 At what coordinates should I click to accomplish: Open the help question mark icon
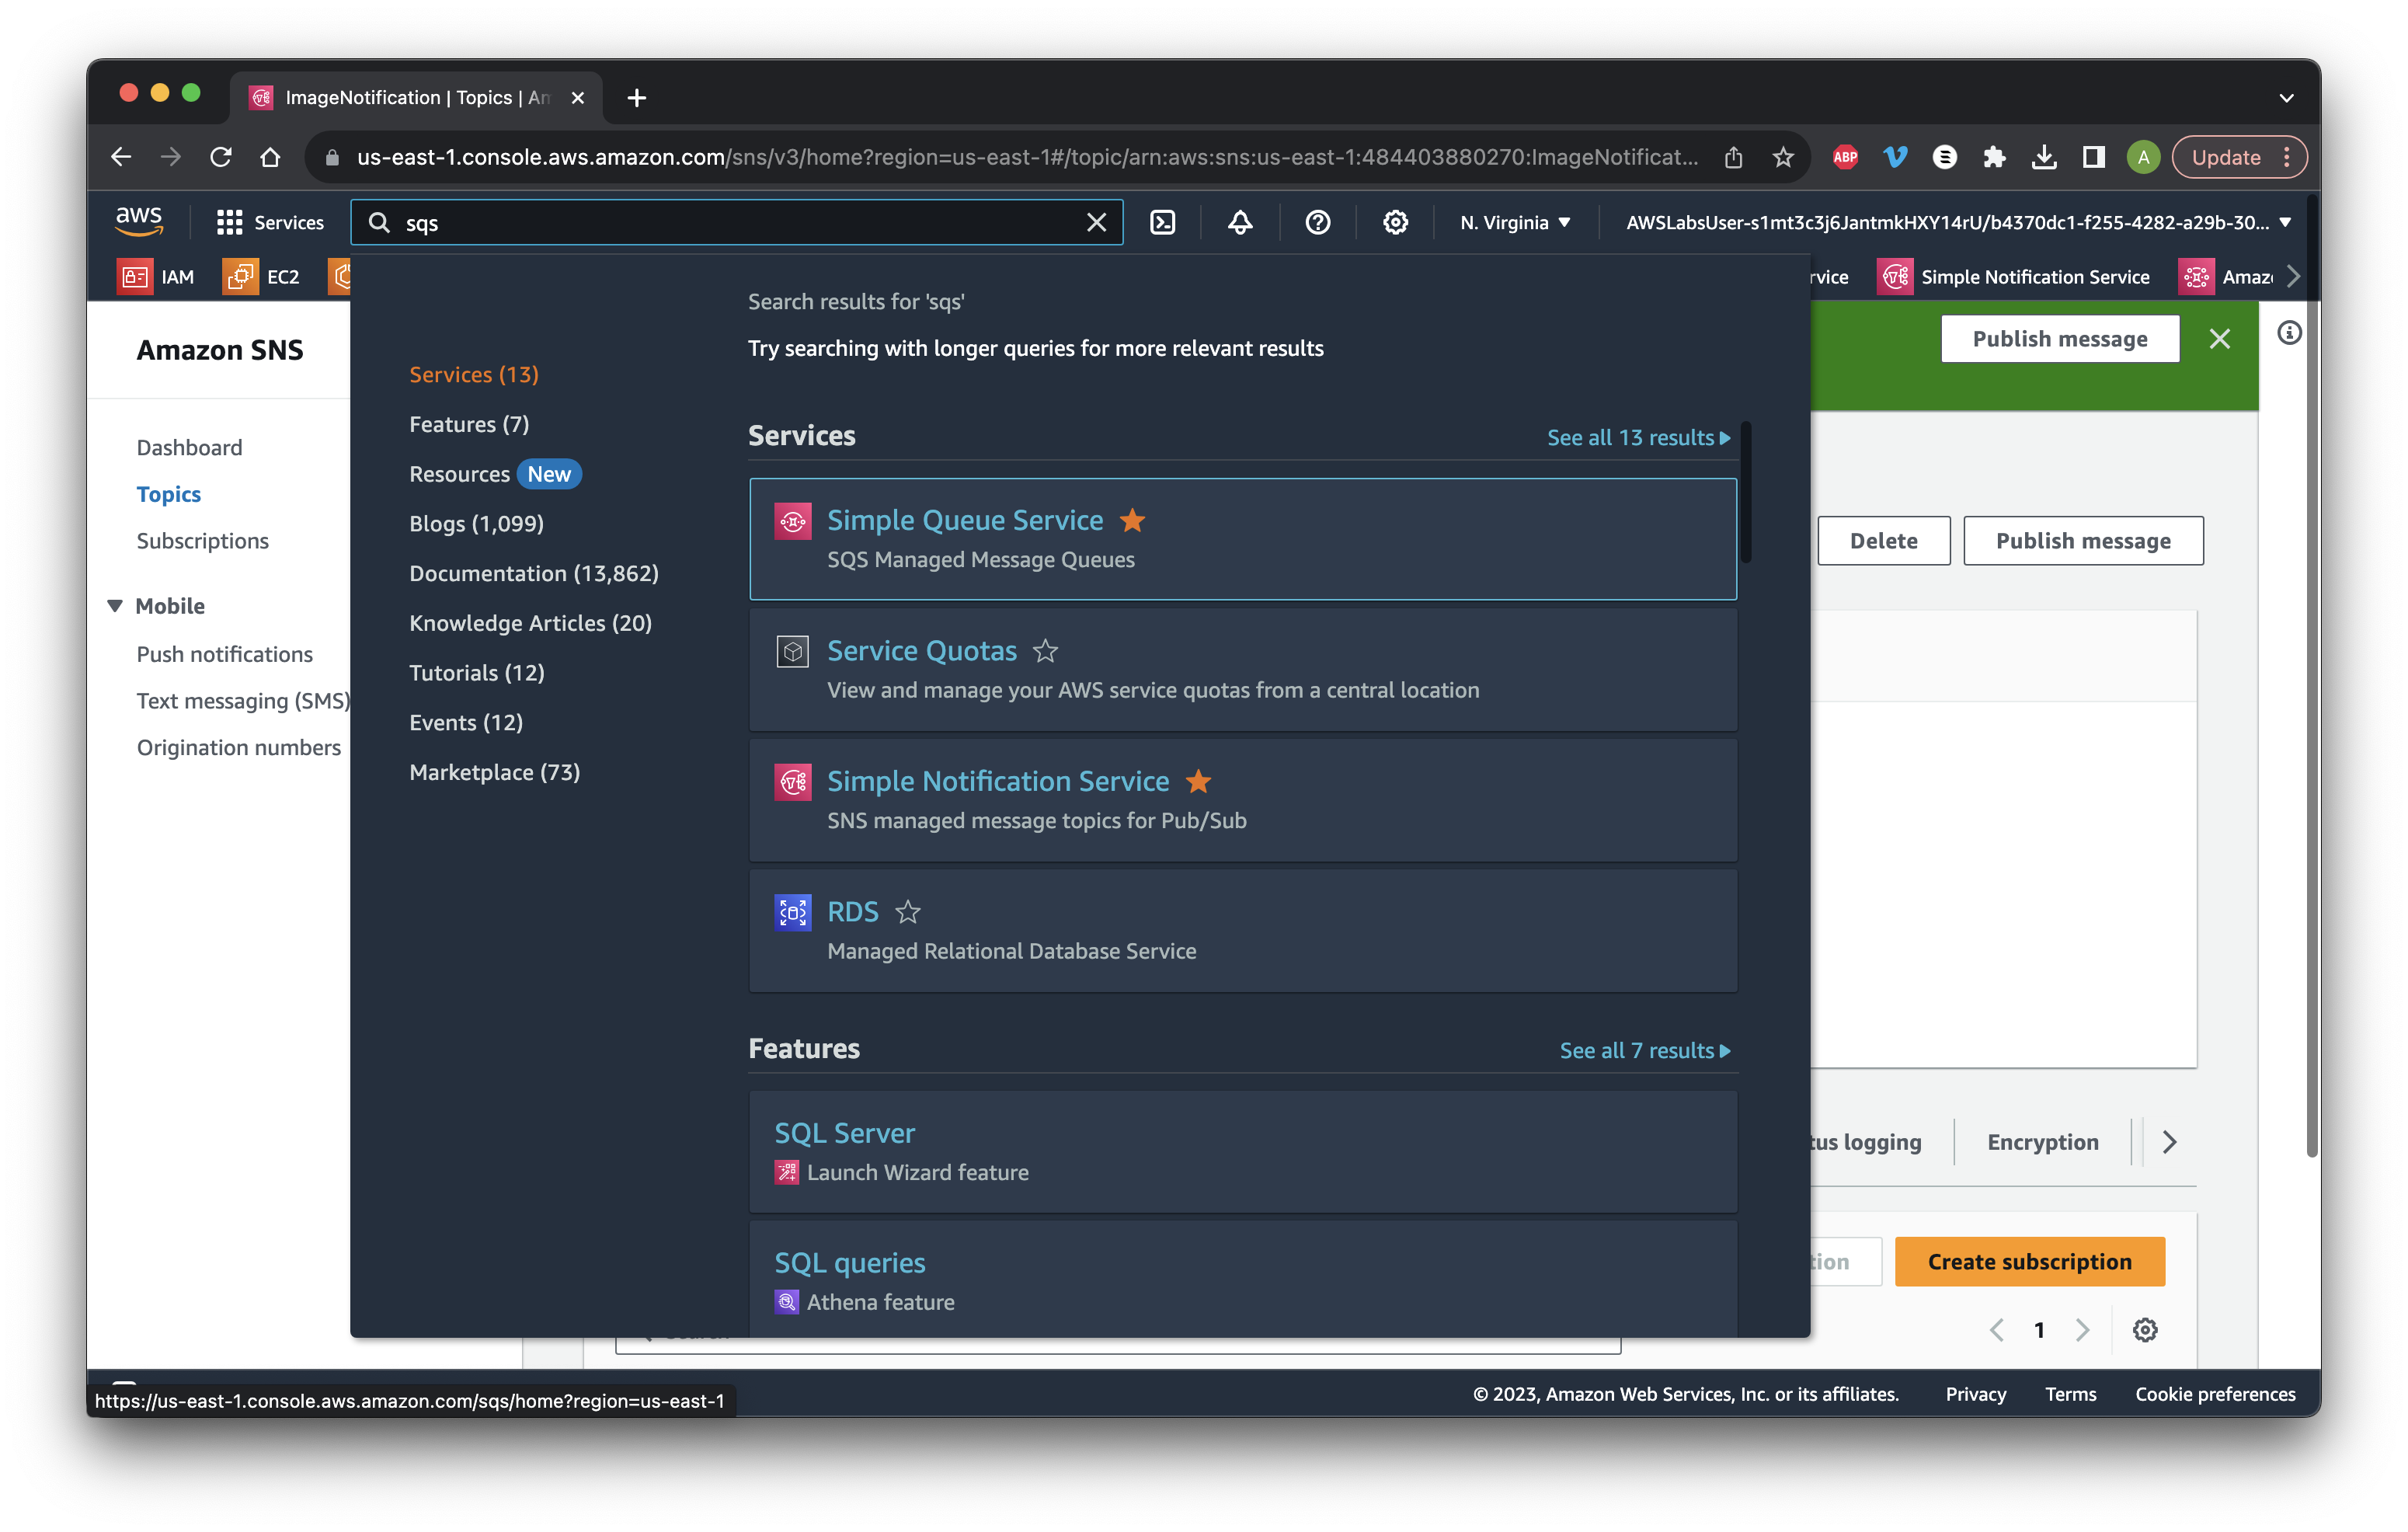click(1318, 222)
